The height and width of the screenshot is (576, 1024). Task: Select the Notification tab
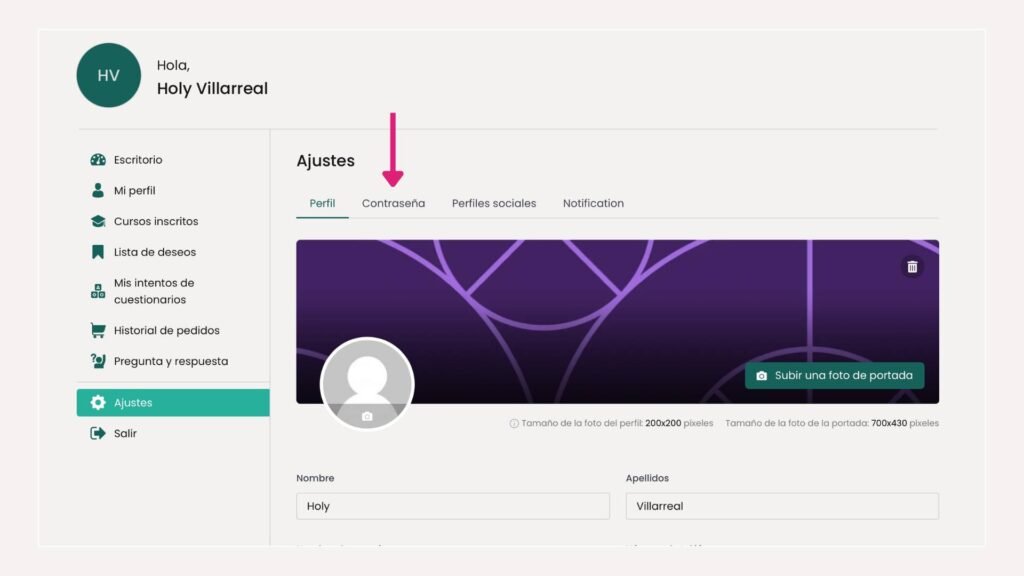[593, 203]
